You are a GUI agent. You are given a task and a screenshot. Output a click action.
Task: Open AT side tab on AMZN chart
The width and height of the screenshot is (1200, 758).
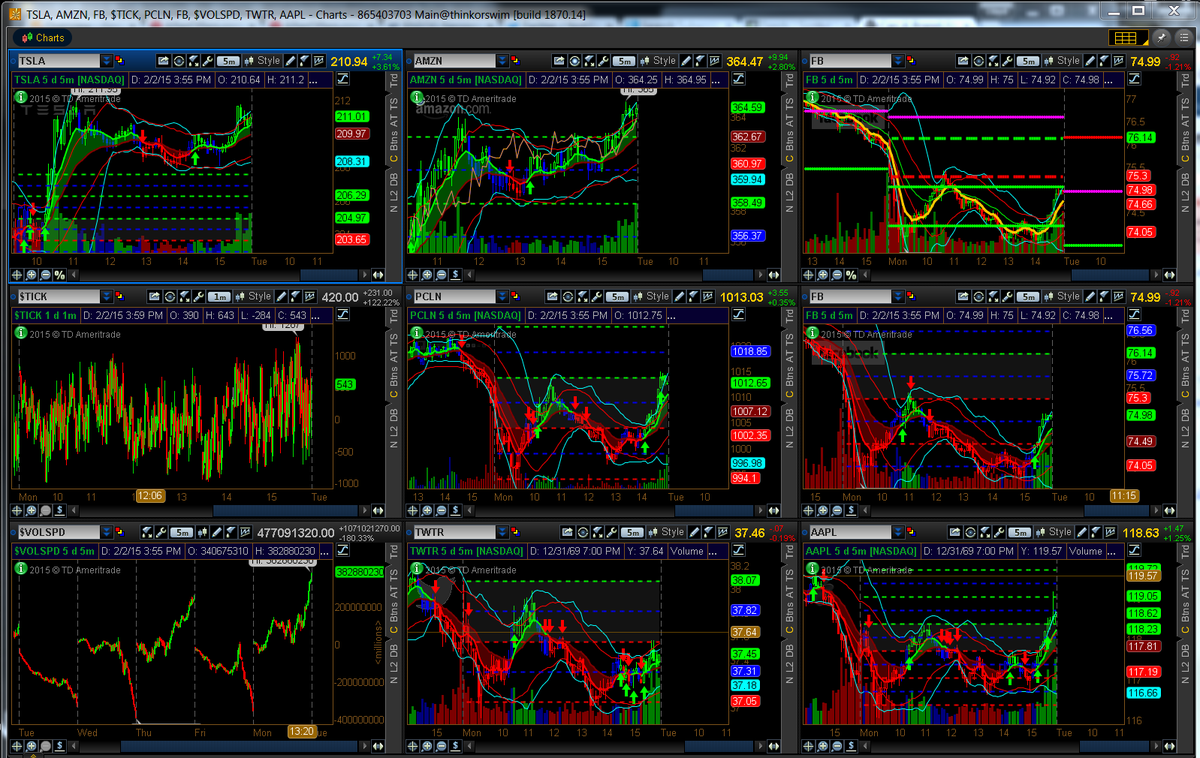(790, 120)
